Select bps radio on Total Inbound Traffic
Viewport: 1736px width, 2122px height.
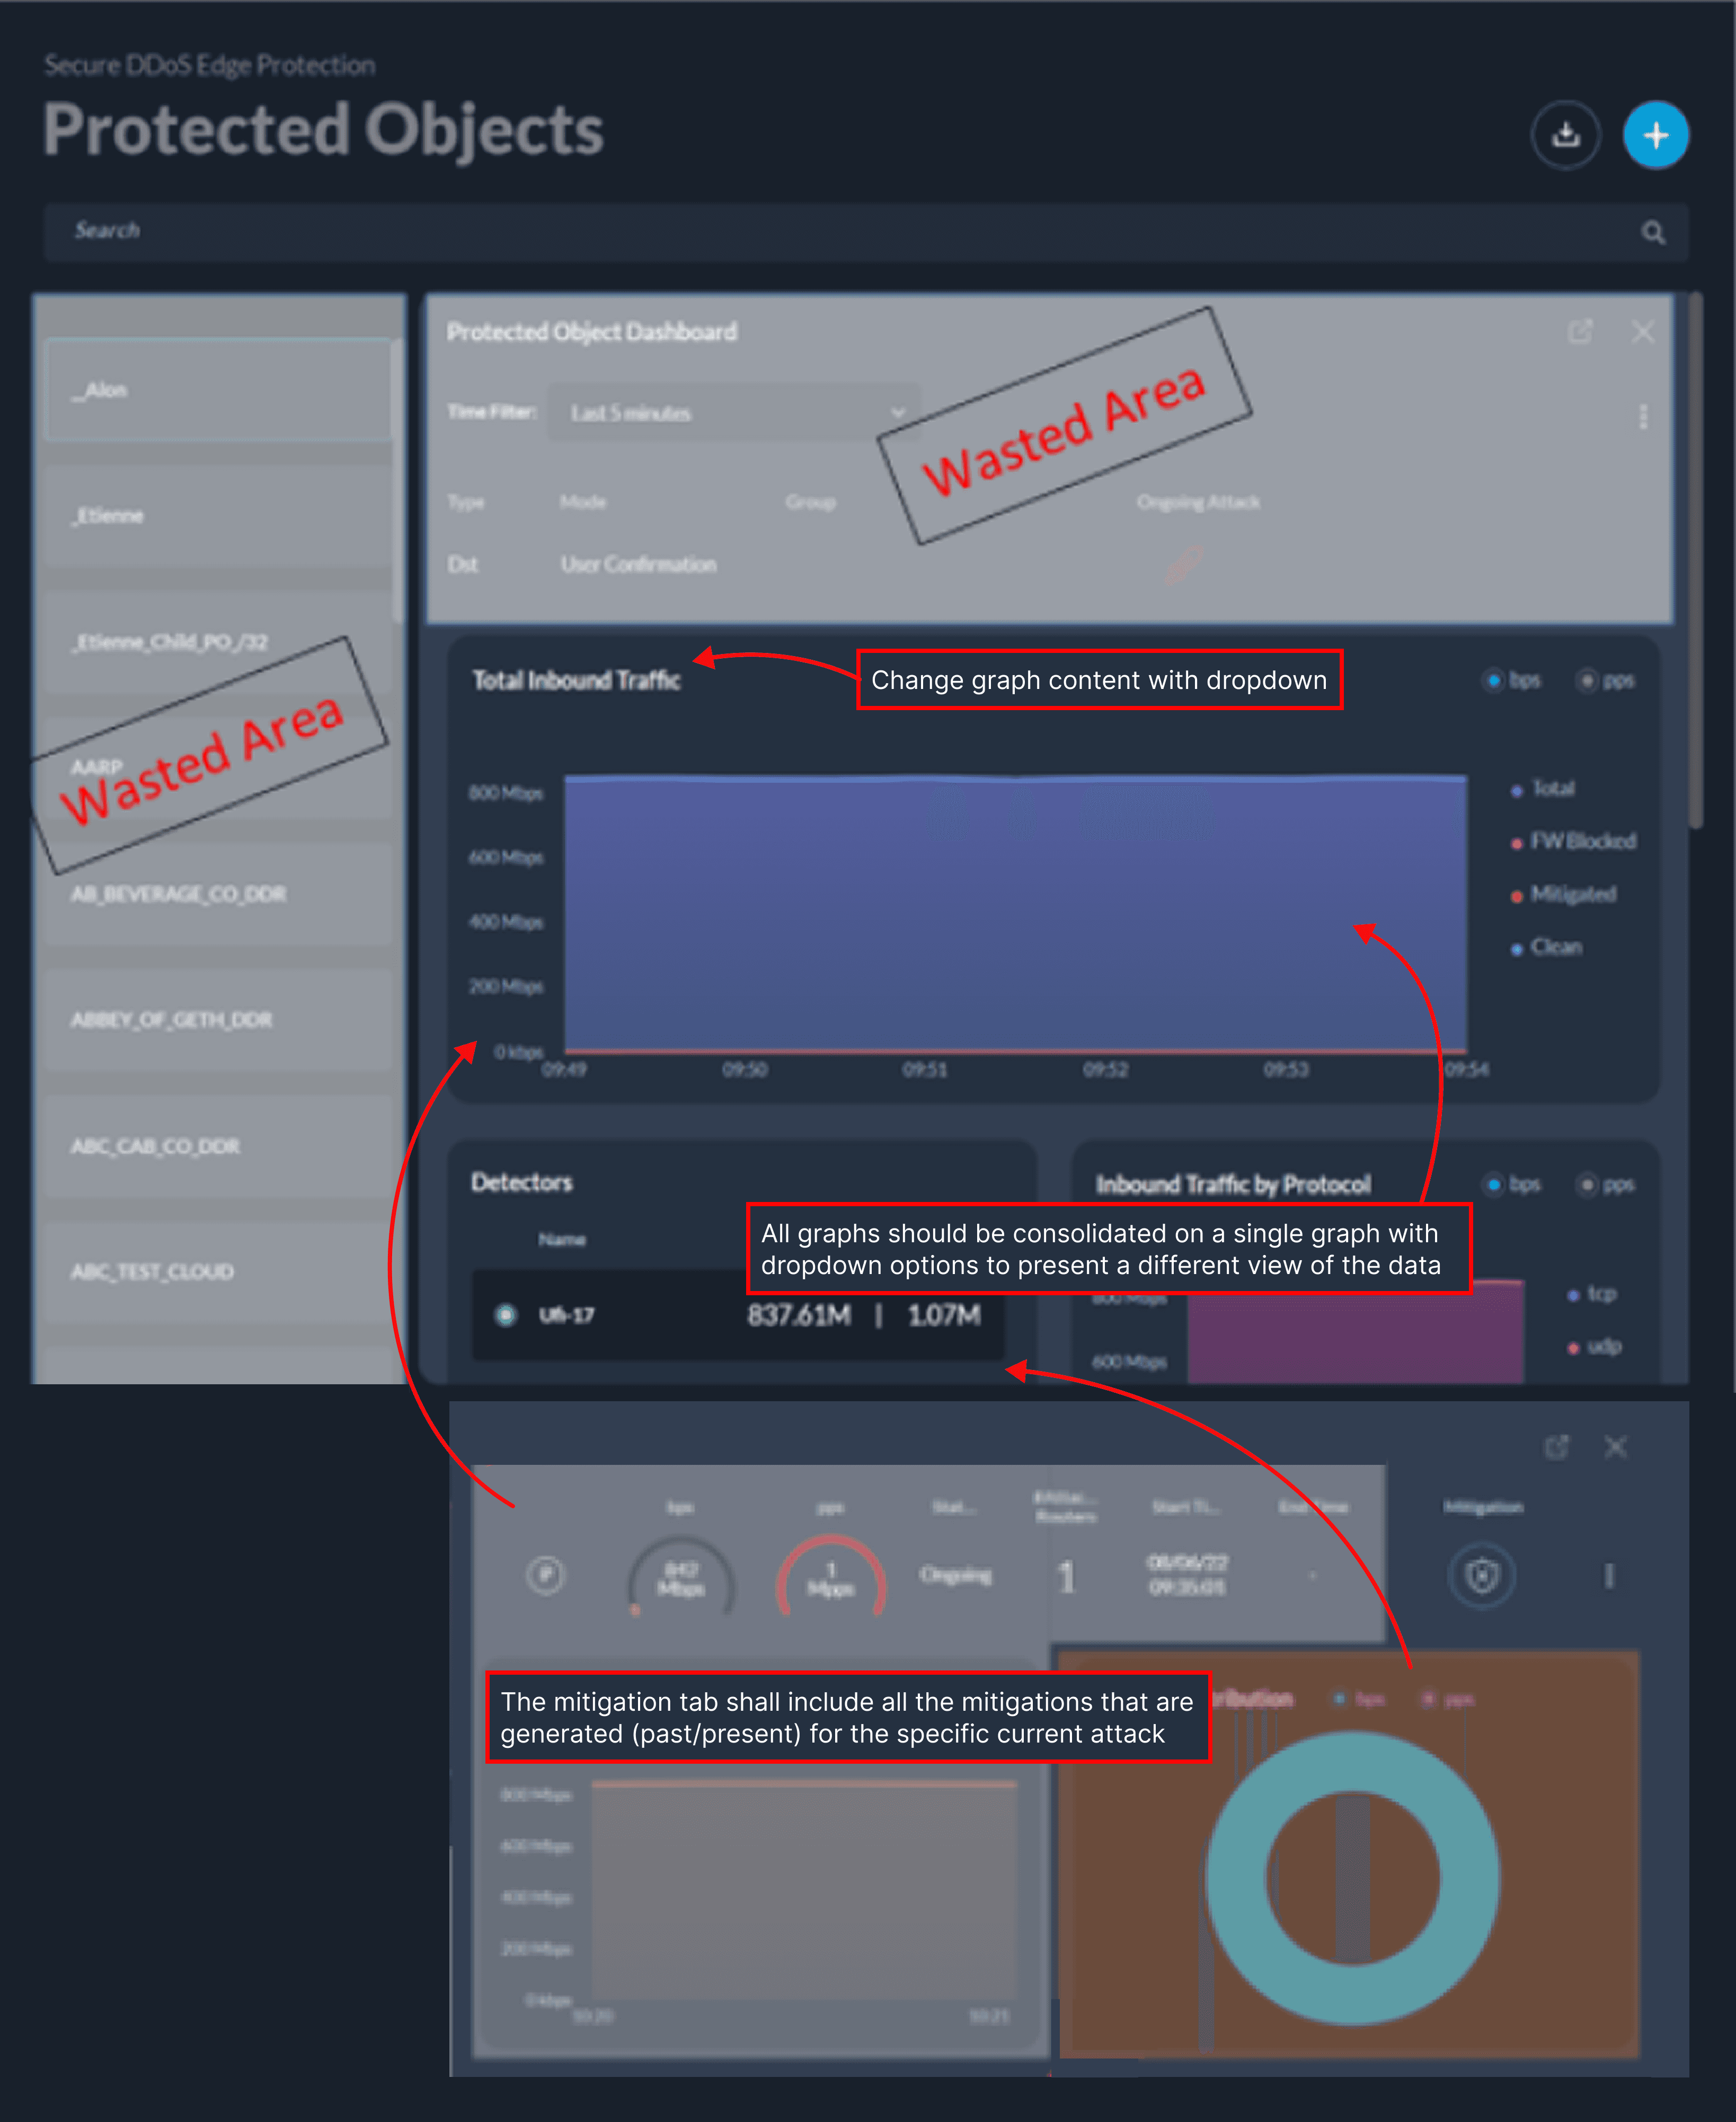(x=1493, y=681)
